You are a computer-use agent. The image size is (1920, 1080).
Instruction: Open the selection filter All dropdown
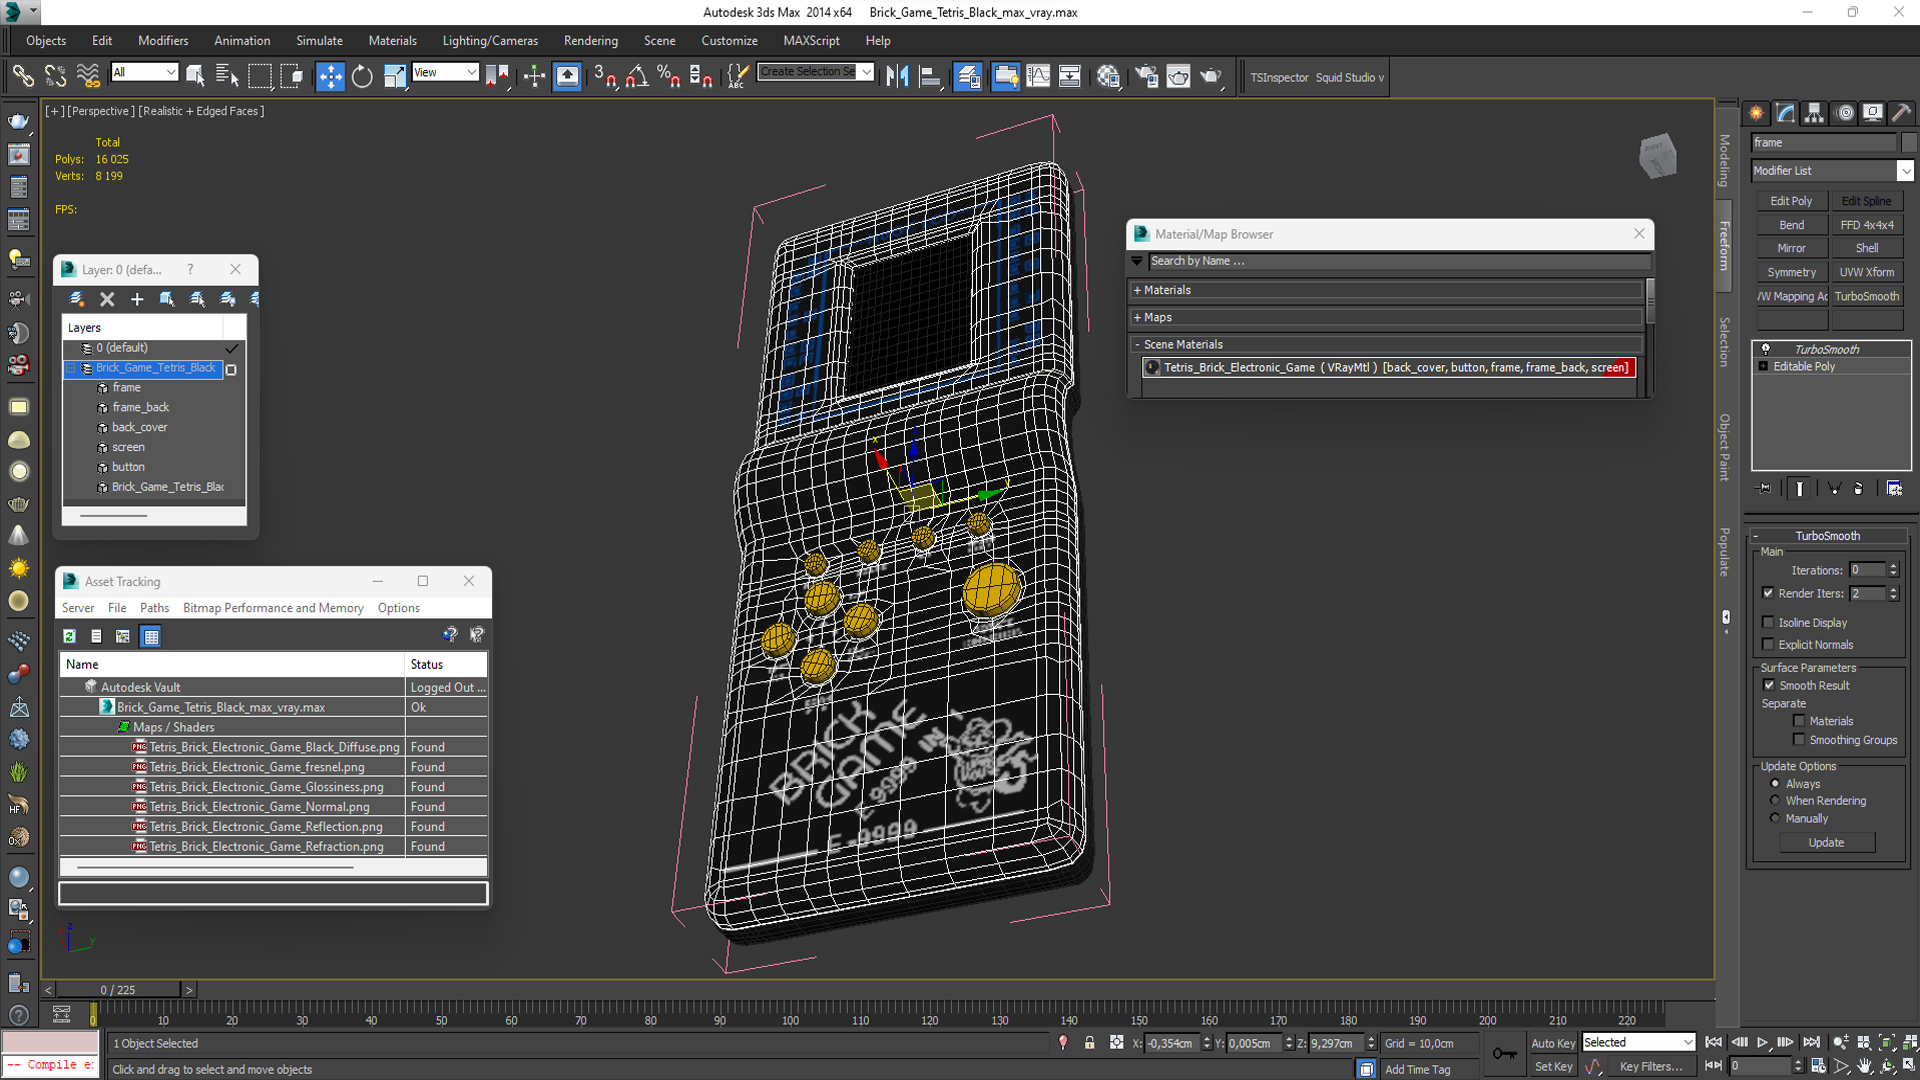click(x=144, y=72)
